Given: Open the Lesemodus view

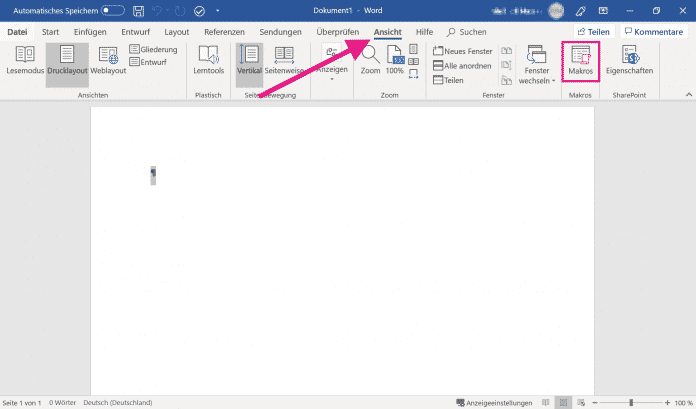Looking at the screenshot, I should [24, 61].
